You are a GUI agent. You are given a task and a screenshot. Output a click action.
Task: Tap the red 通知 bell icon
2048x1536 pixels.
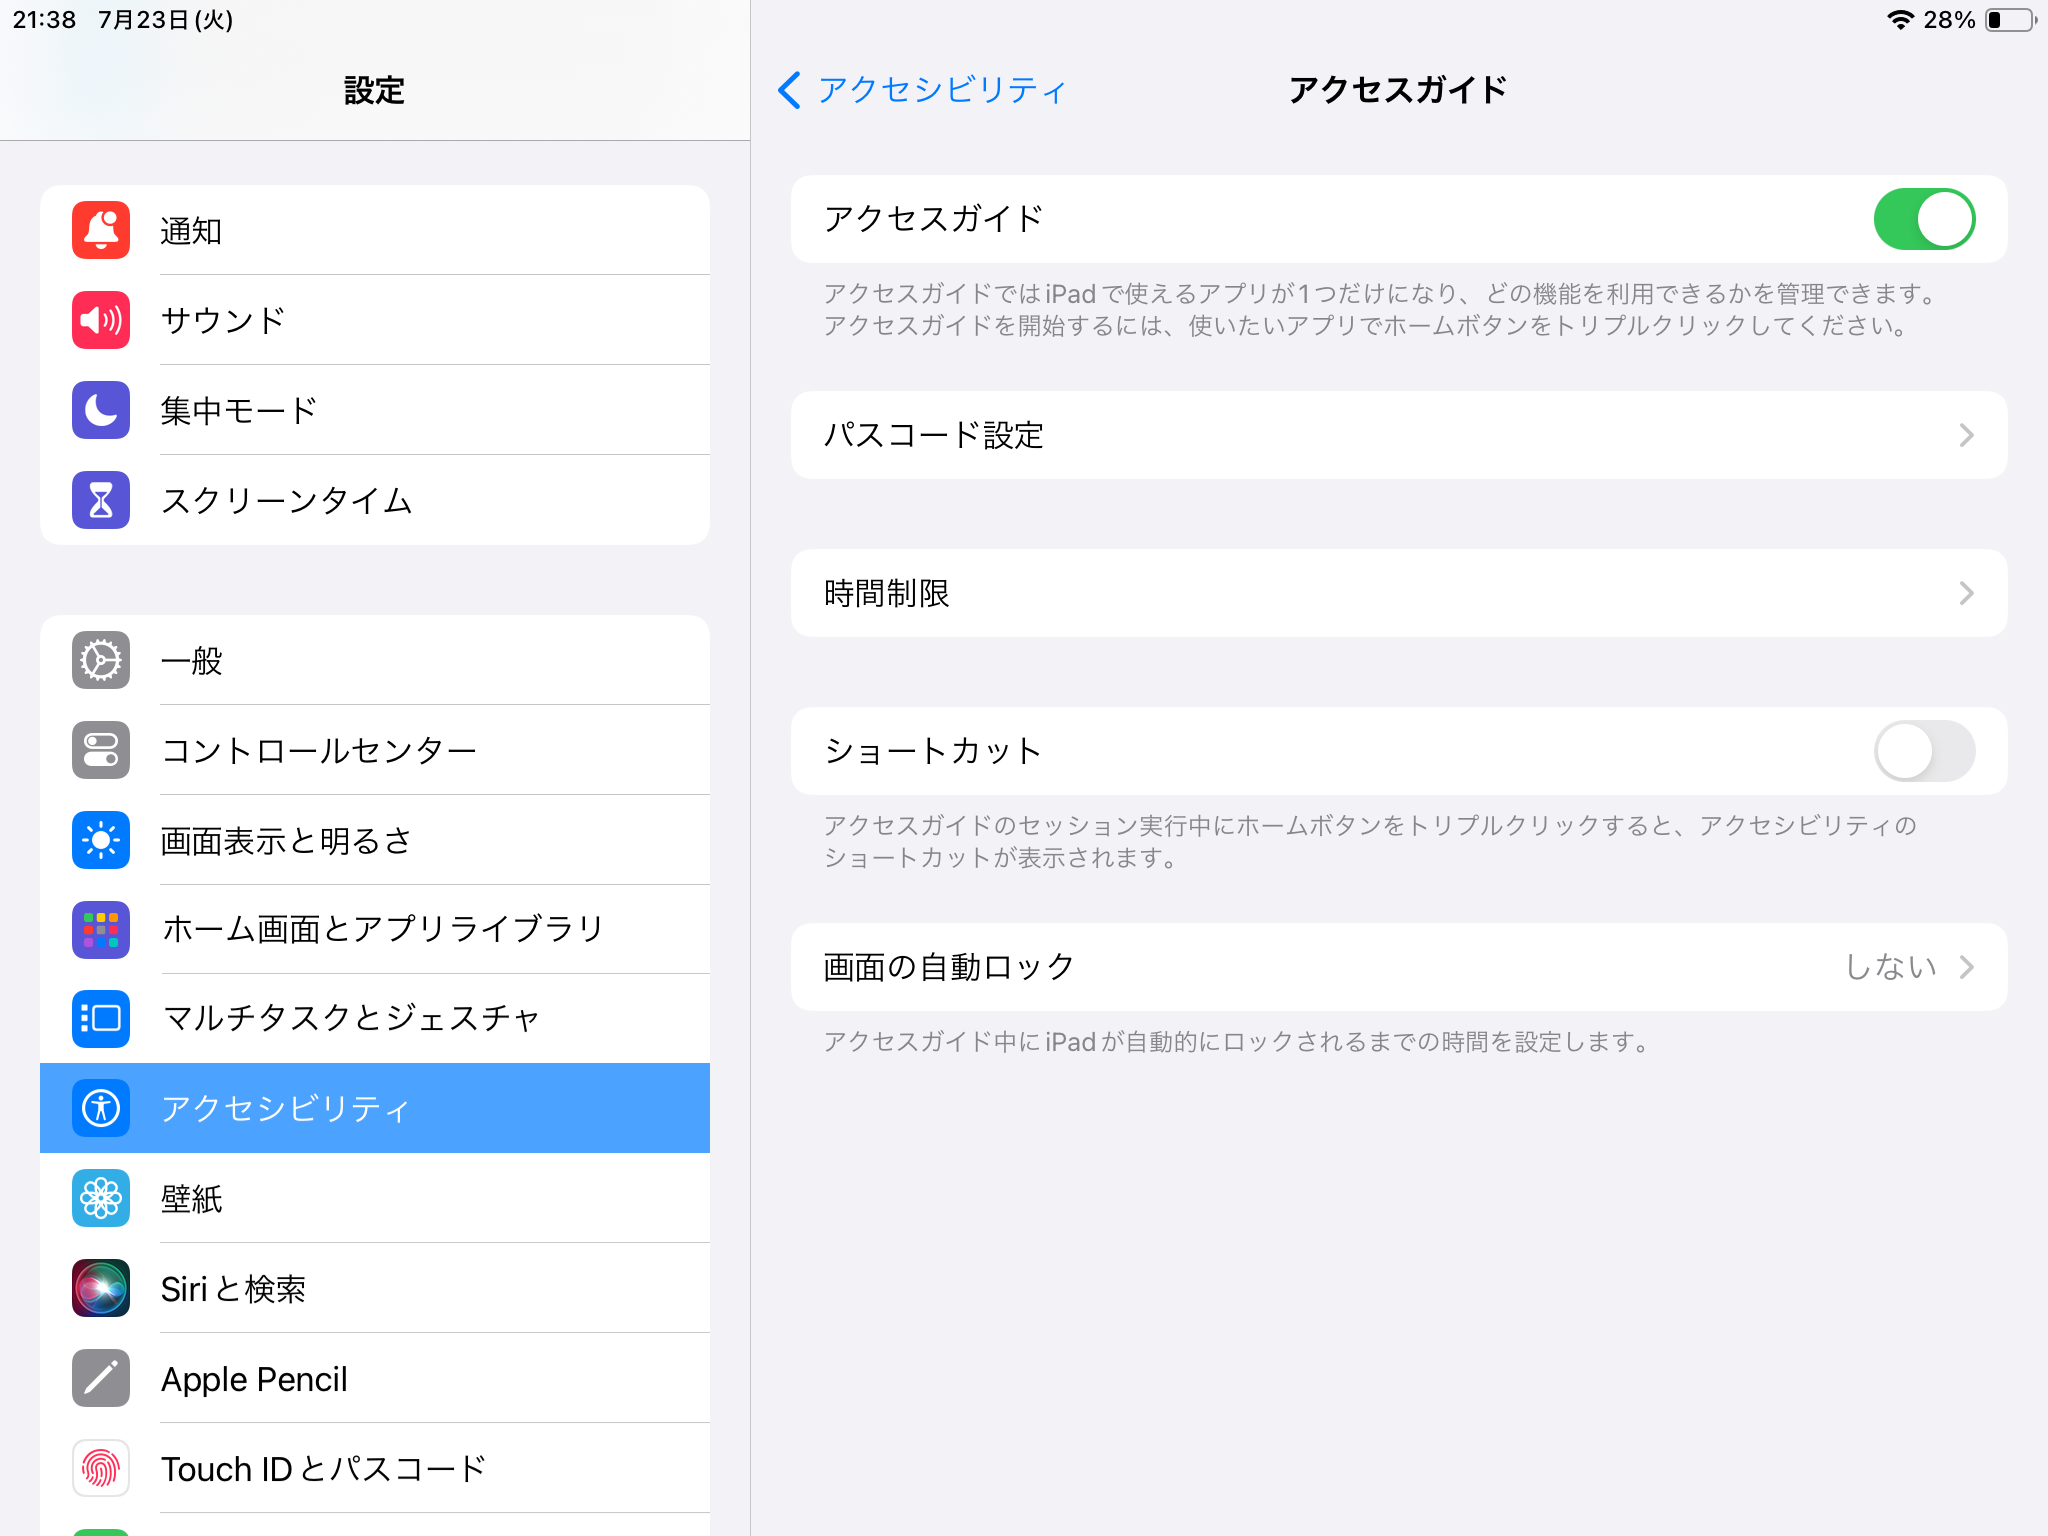[101, 230]
